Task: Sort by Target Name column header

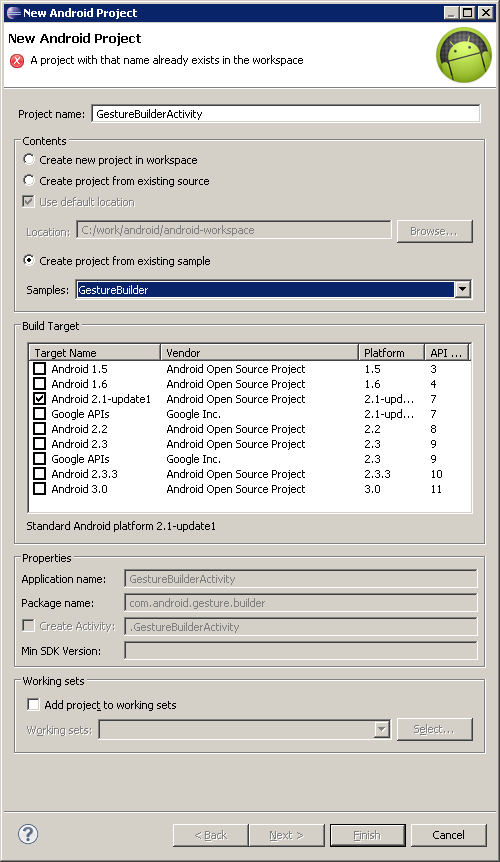Action: [x=95, y=352]
